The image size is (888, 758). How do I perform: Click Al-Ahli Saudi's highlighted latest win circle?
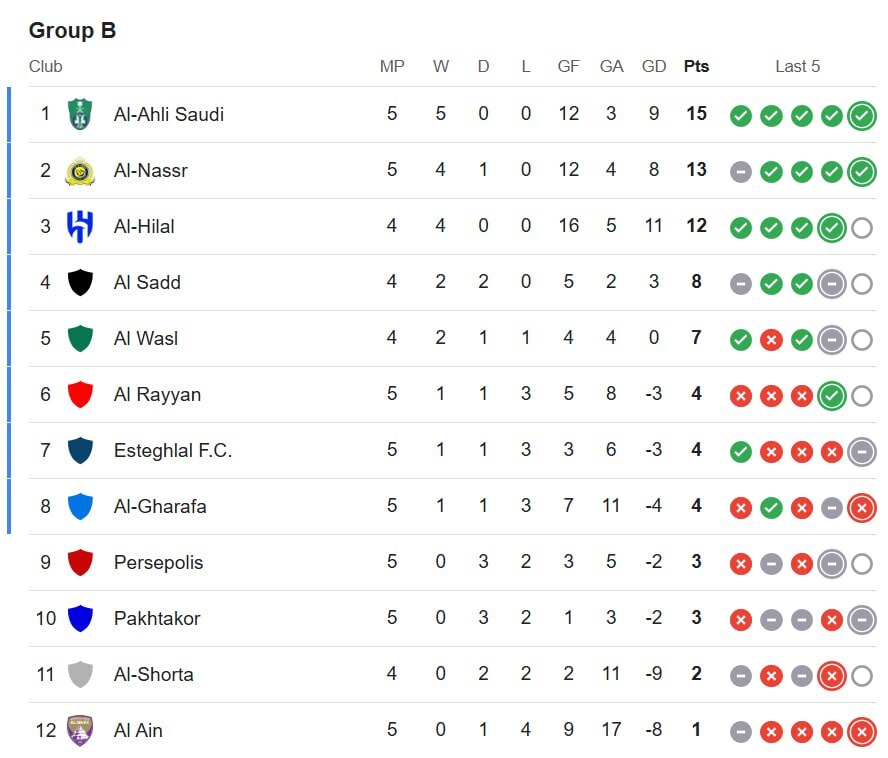tap(862, 116)
